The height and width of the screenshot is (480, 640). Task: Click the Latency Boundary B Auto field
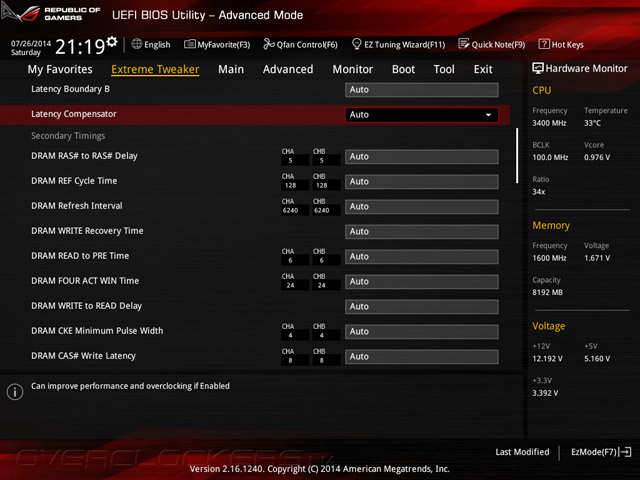[422, 90]
